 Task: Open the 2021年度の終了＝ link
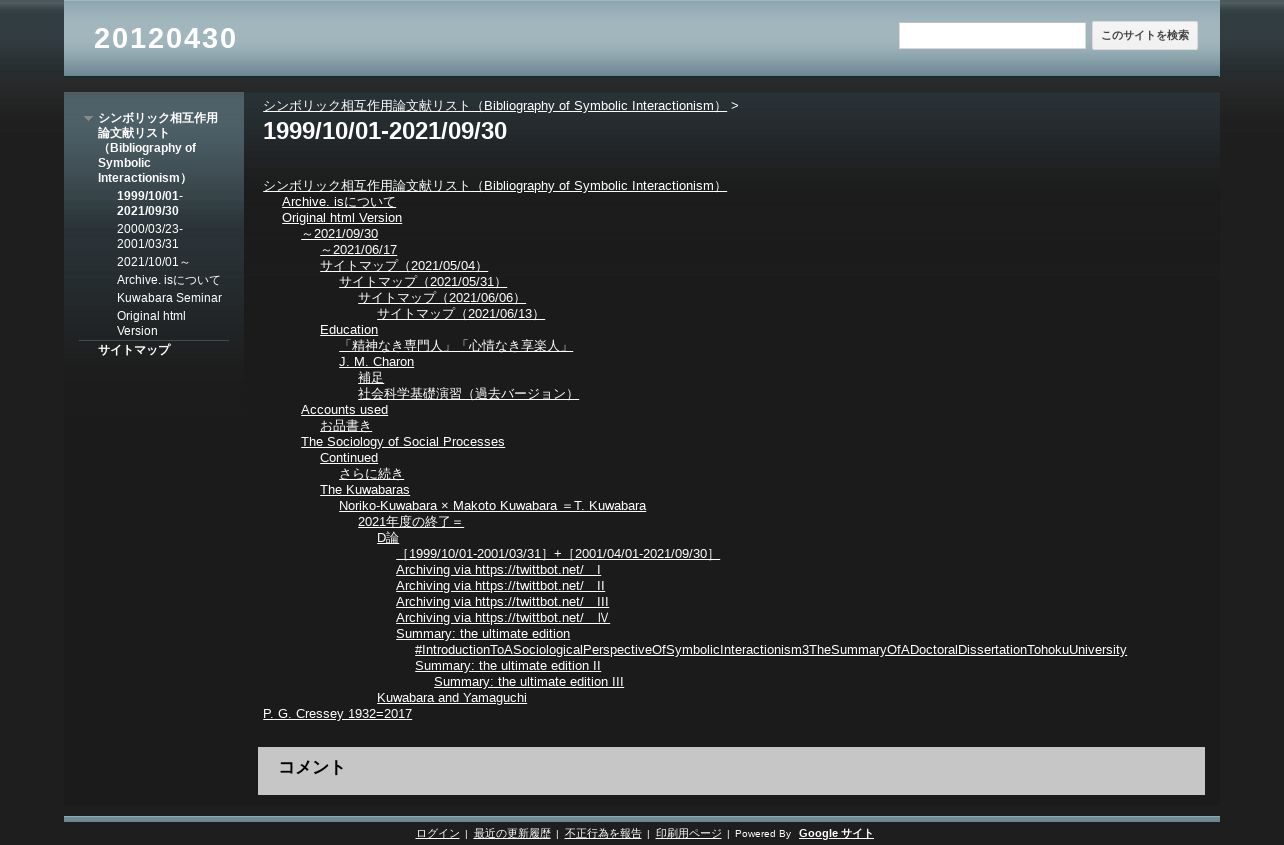pyautogui.click(x=411, y=521)
